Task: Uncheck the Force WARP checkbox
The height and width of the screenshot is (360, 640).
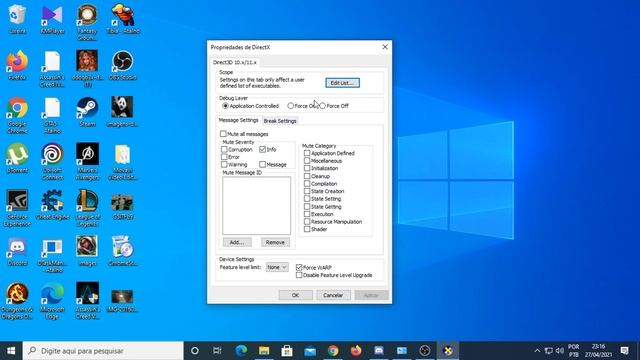Action: (299, 267)
